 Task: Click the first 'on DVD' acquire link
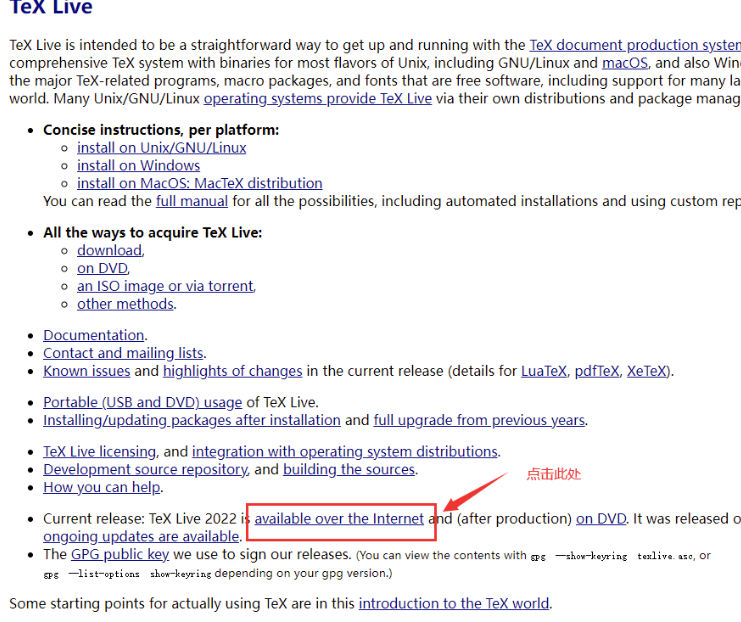(102, 268)
